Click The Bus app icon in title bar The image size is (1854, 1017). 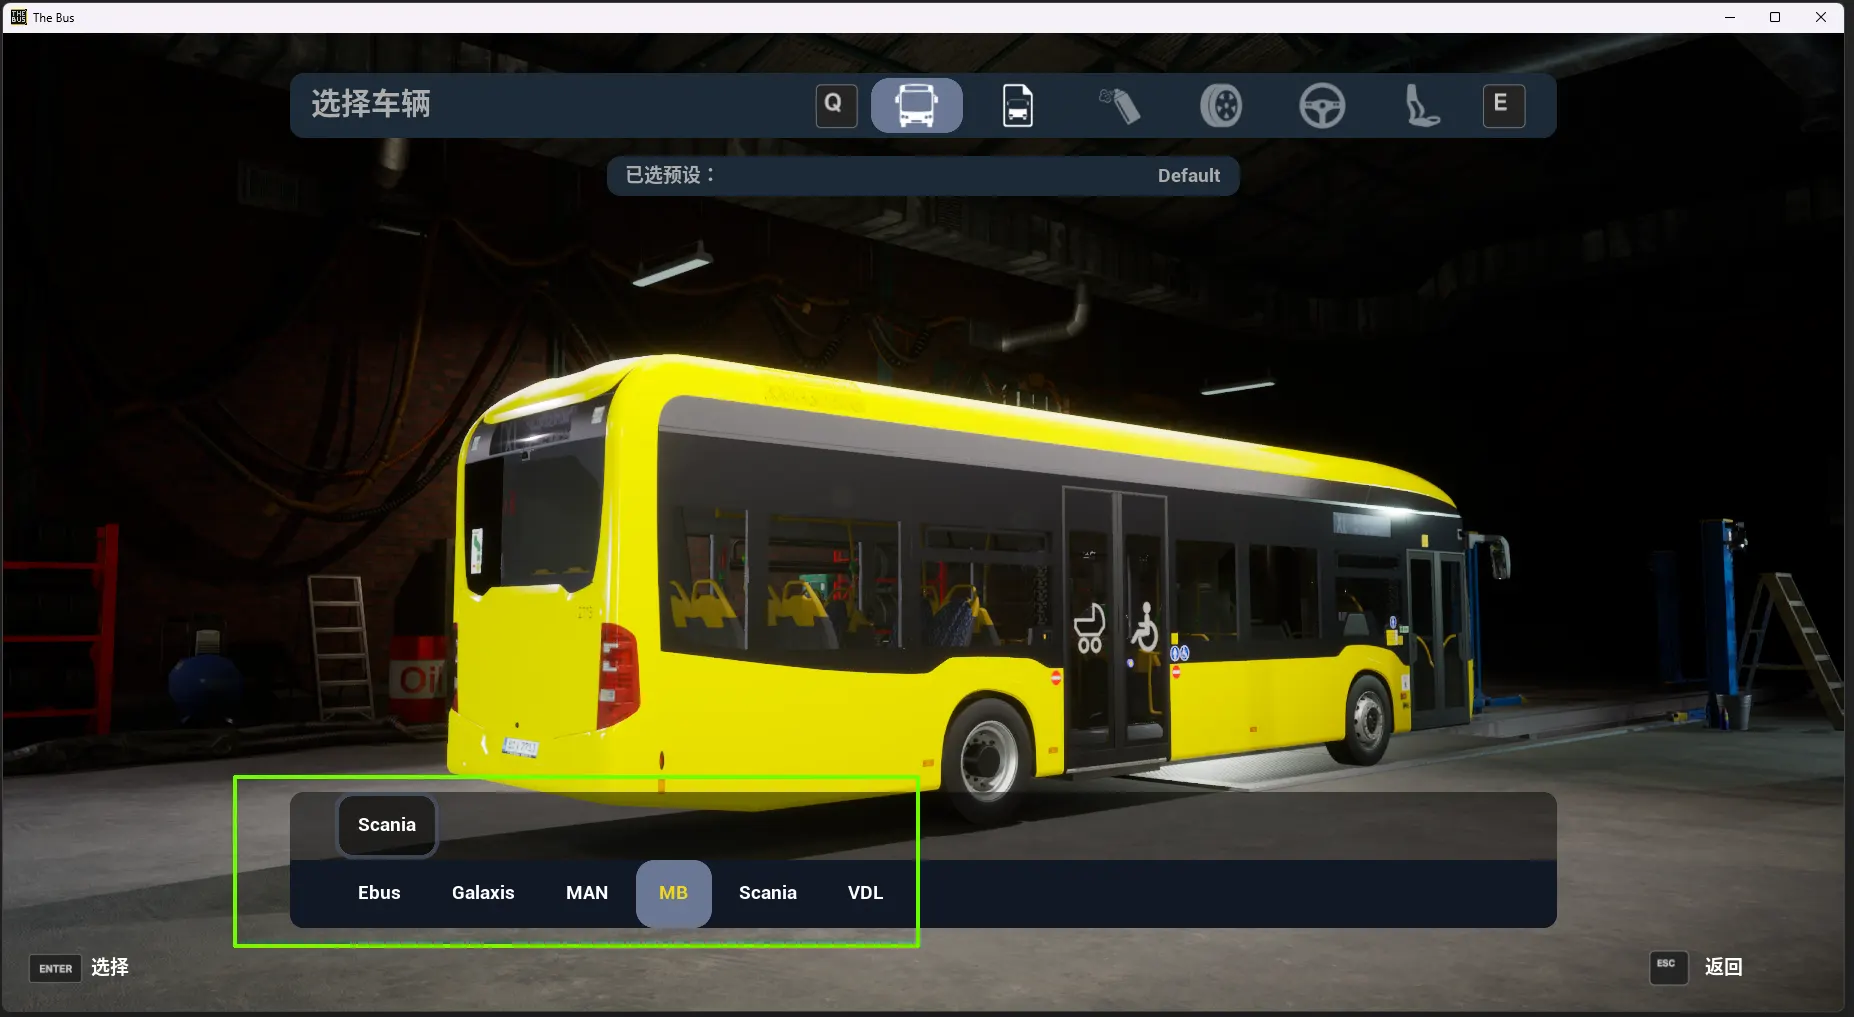coord(18,17)
